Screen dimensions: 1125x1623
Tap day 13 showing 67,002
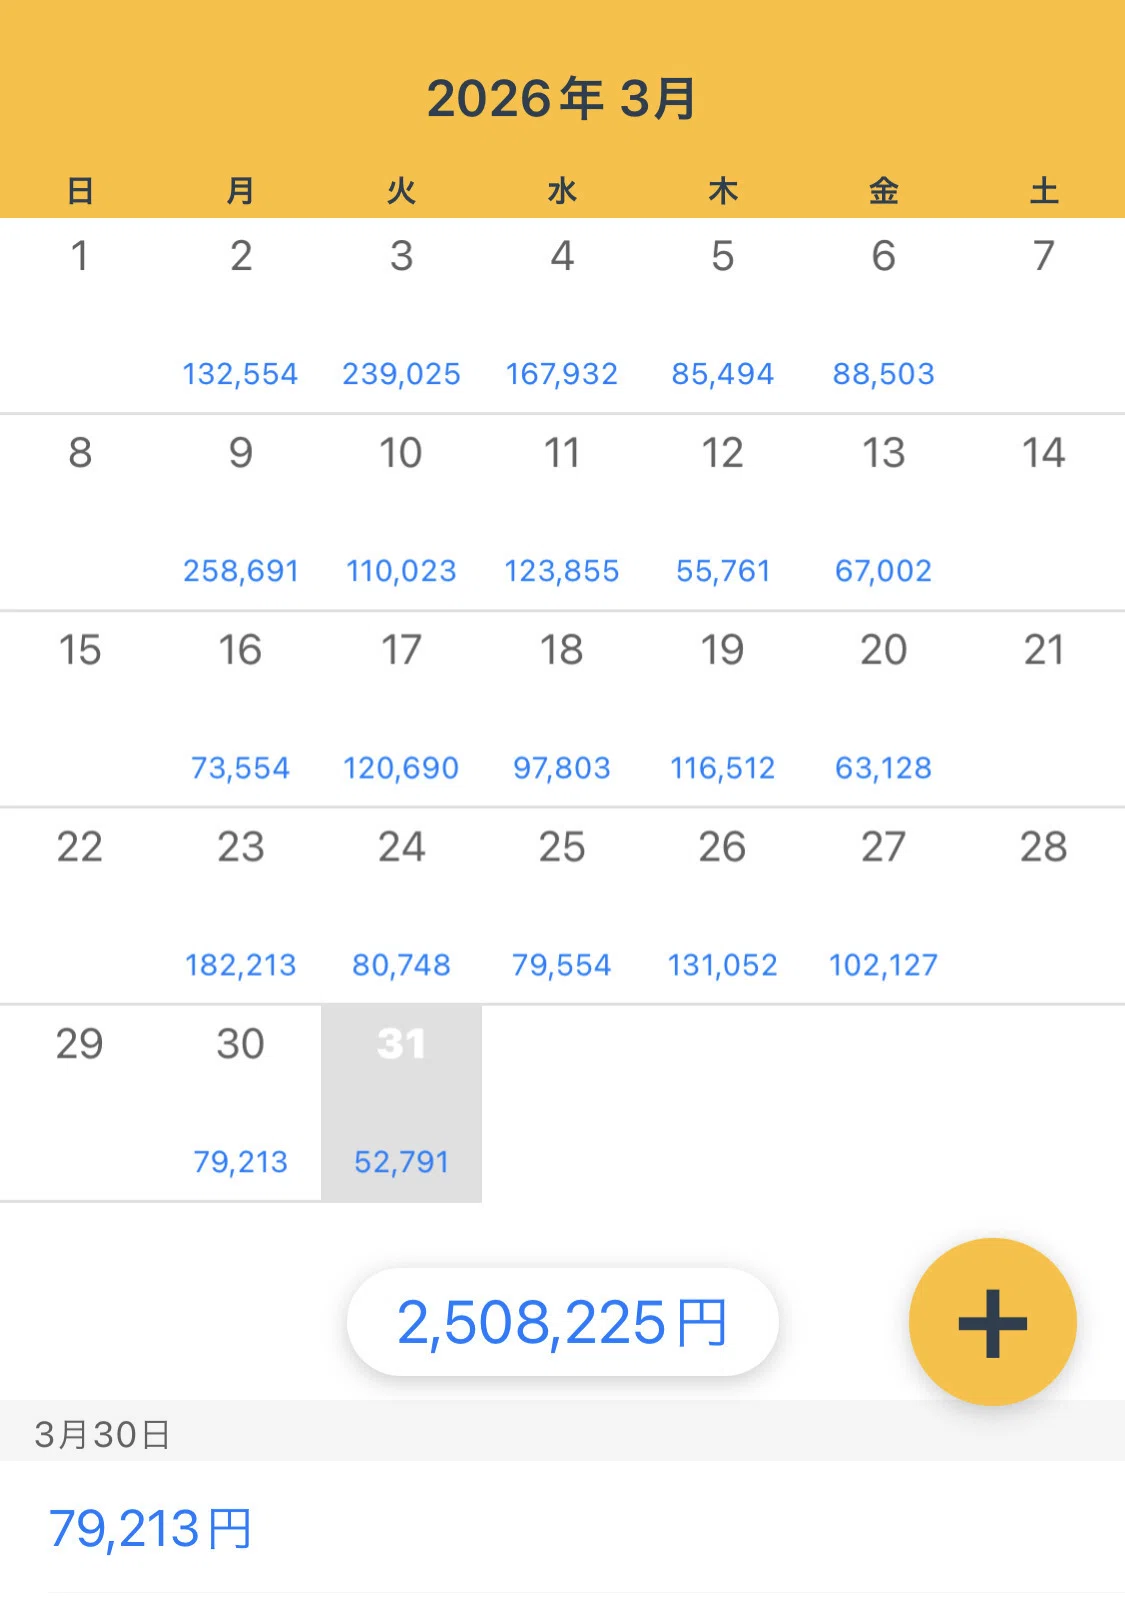pyautogui.click(x=883, y=512)
